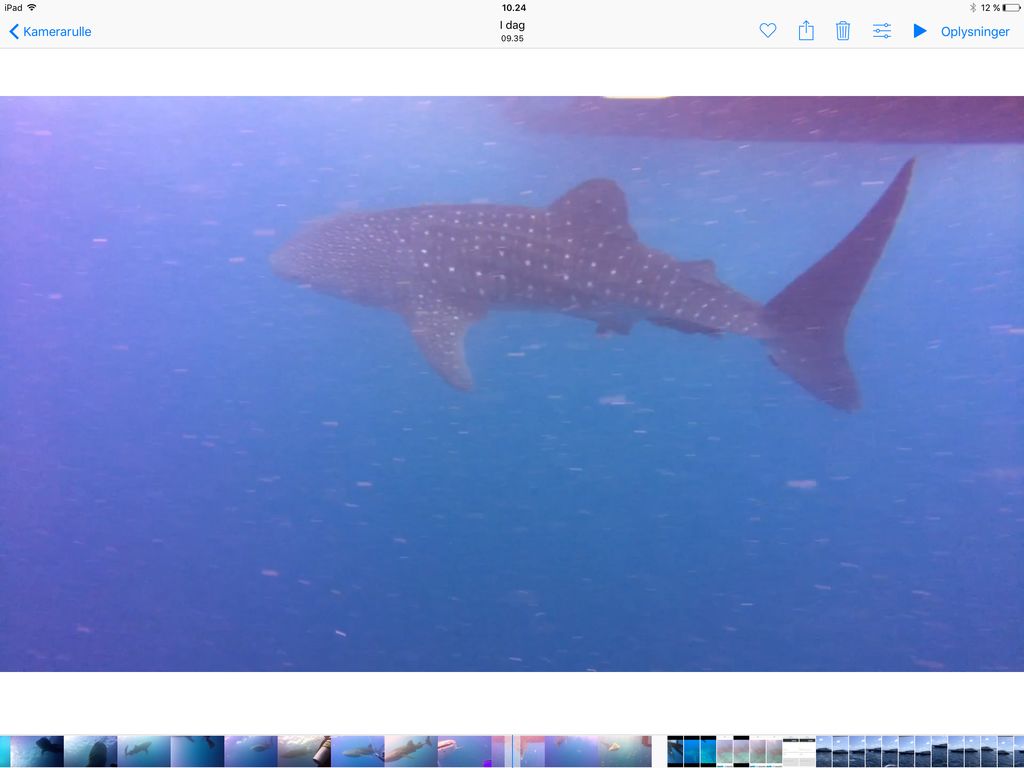The height and width of the screenshot is (768, 1024).
Task: Select the white document screenshot thumbnail
Action: click(798, 751)
